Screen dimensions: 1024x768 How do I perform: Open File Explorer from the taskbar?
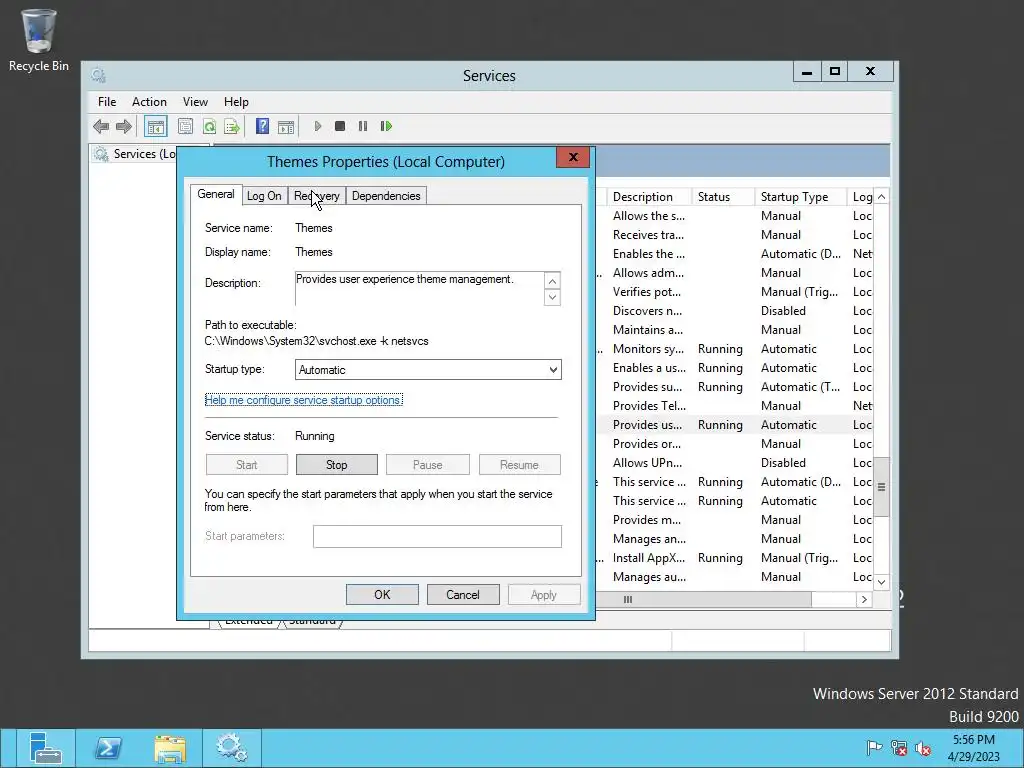point(170,748)
